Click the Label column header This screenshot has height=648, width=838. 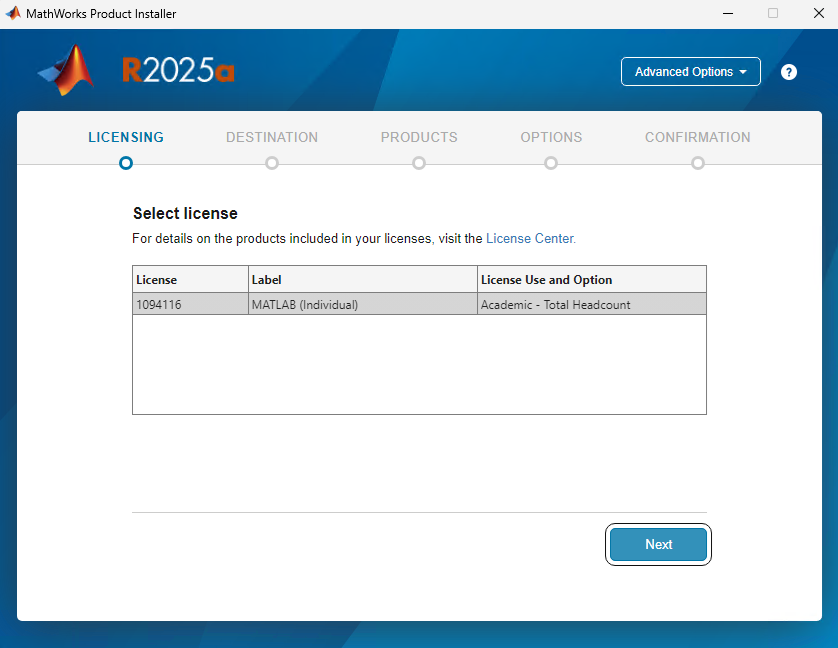[x=363, y=279]
